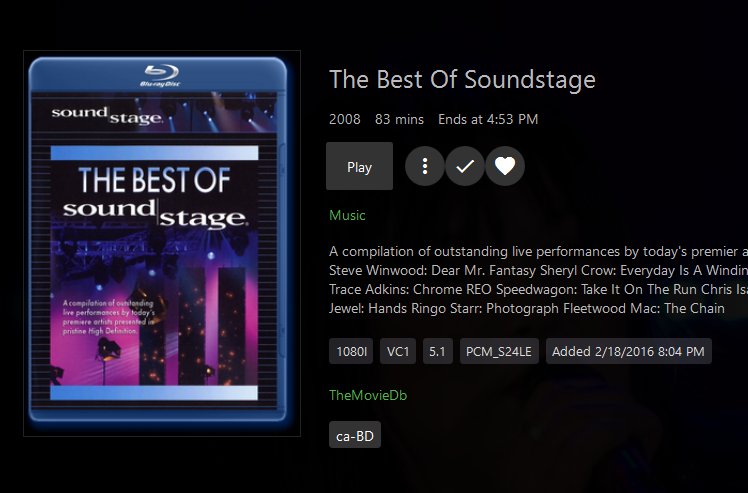Toggle the heart favorite icon
748x493 pixels.
[x=505, y=167]
